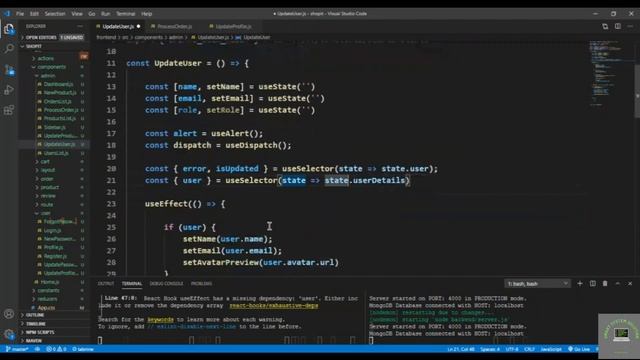
Task: Click the Go Live status button
Action: [x=579, y=349]
